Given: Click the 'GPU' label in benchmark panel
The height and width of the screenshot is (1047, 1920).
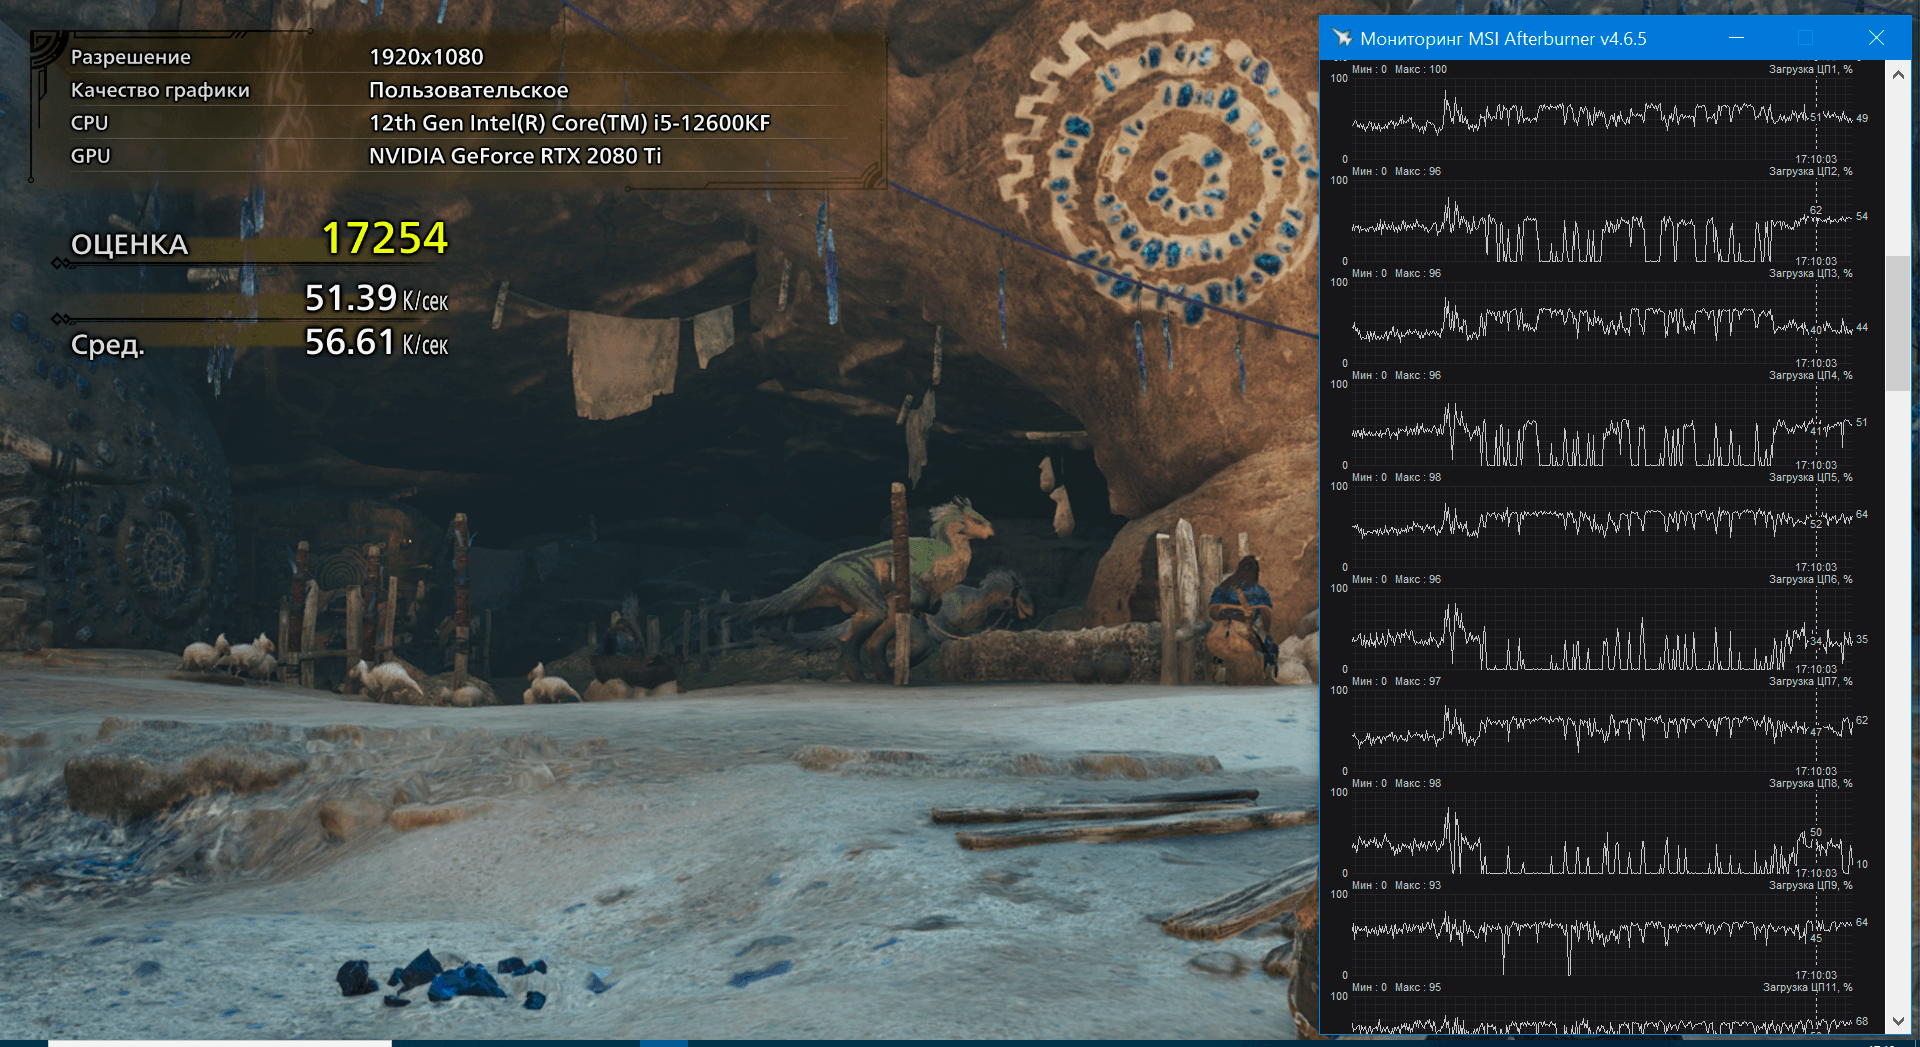Looking at the screenshot, I should (90, 156).
